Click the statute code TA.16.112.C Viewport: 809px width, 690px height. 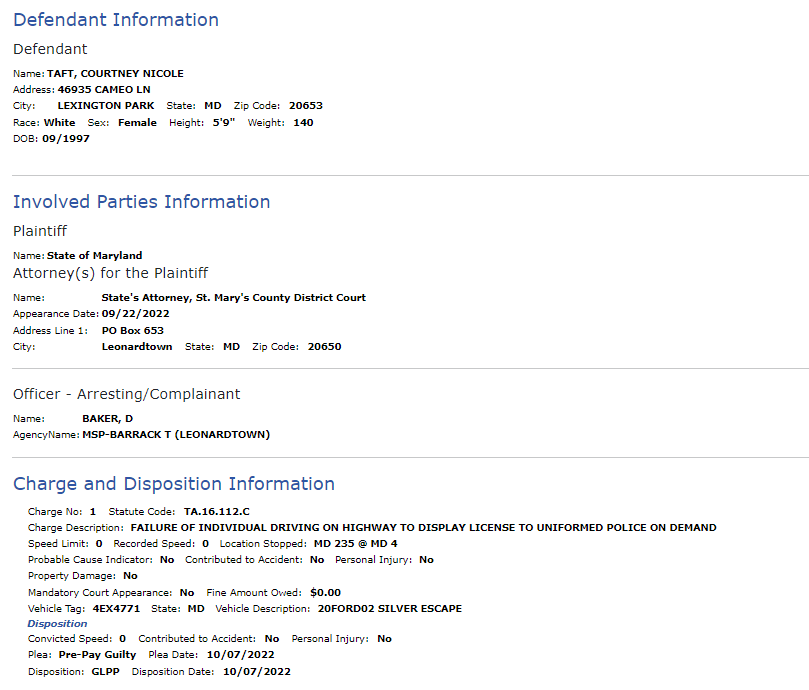[x=217, y=511]
